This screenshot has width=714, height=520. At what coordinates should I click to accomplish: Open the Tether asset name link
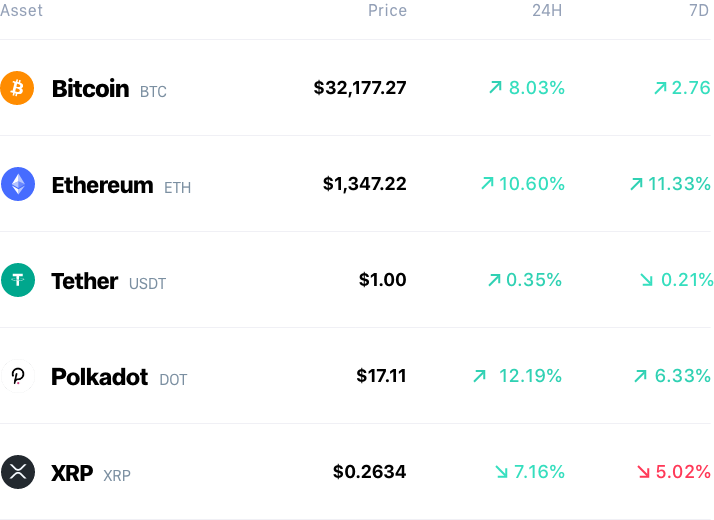(x=85, y=281)
